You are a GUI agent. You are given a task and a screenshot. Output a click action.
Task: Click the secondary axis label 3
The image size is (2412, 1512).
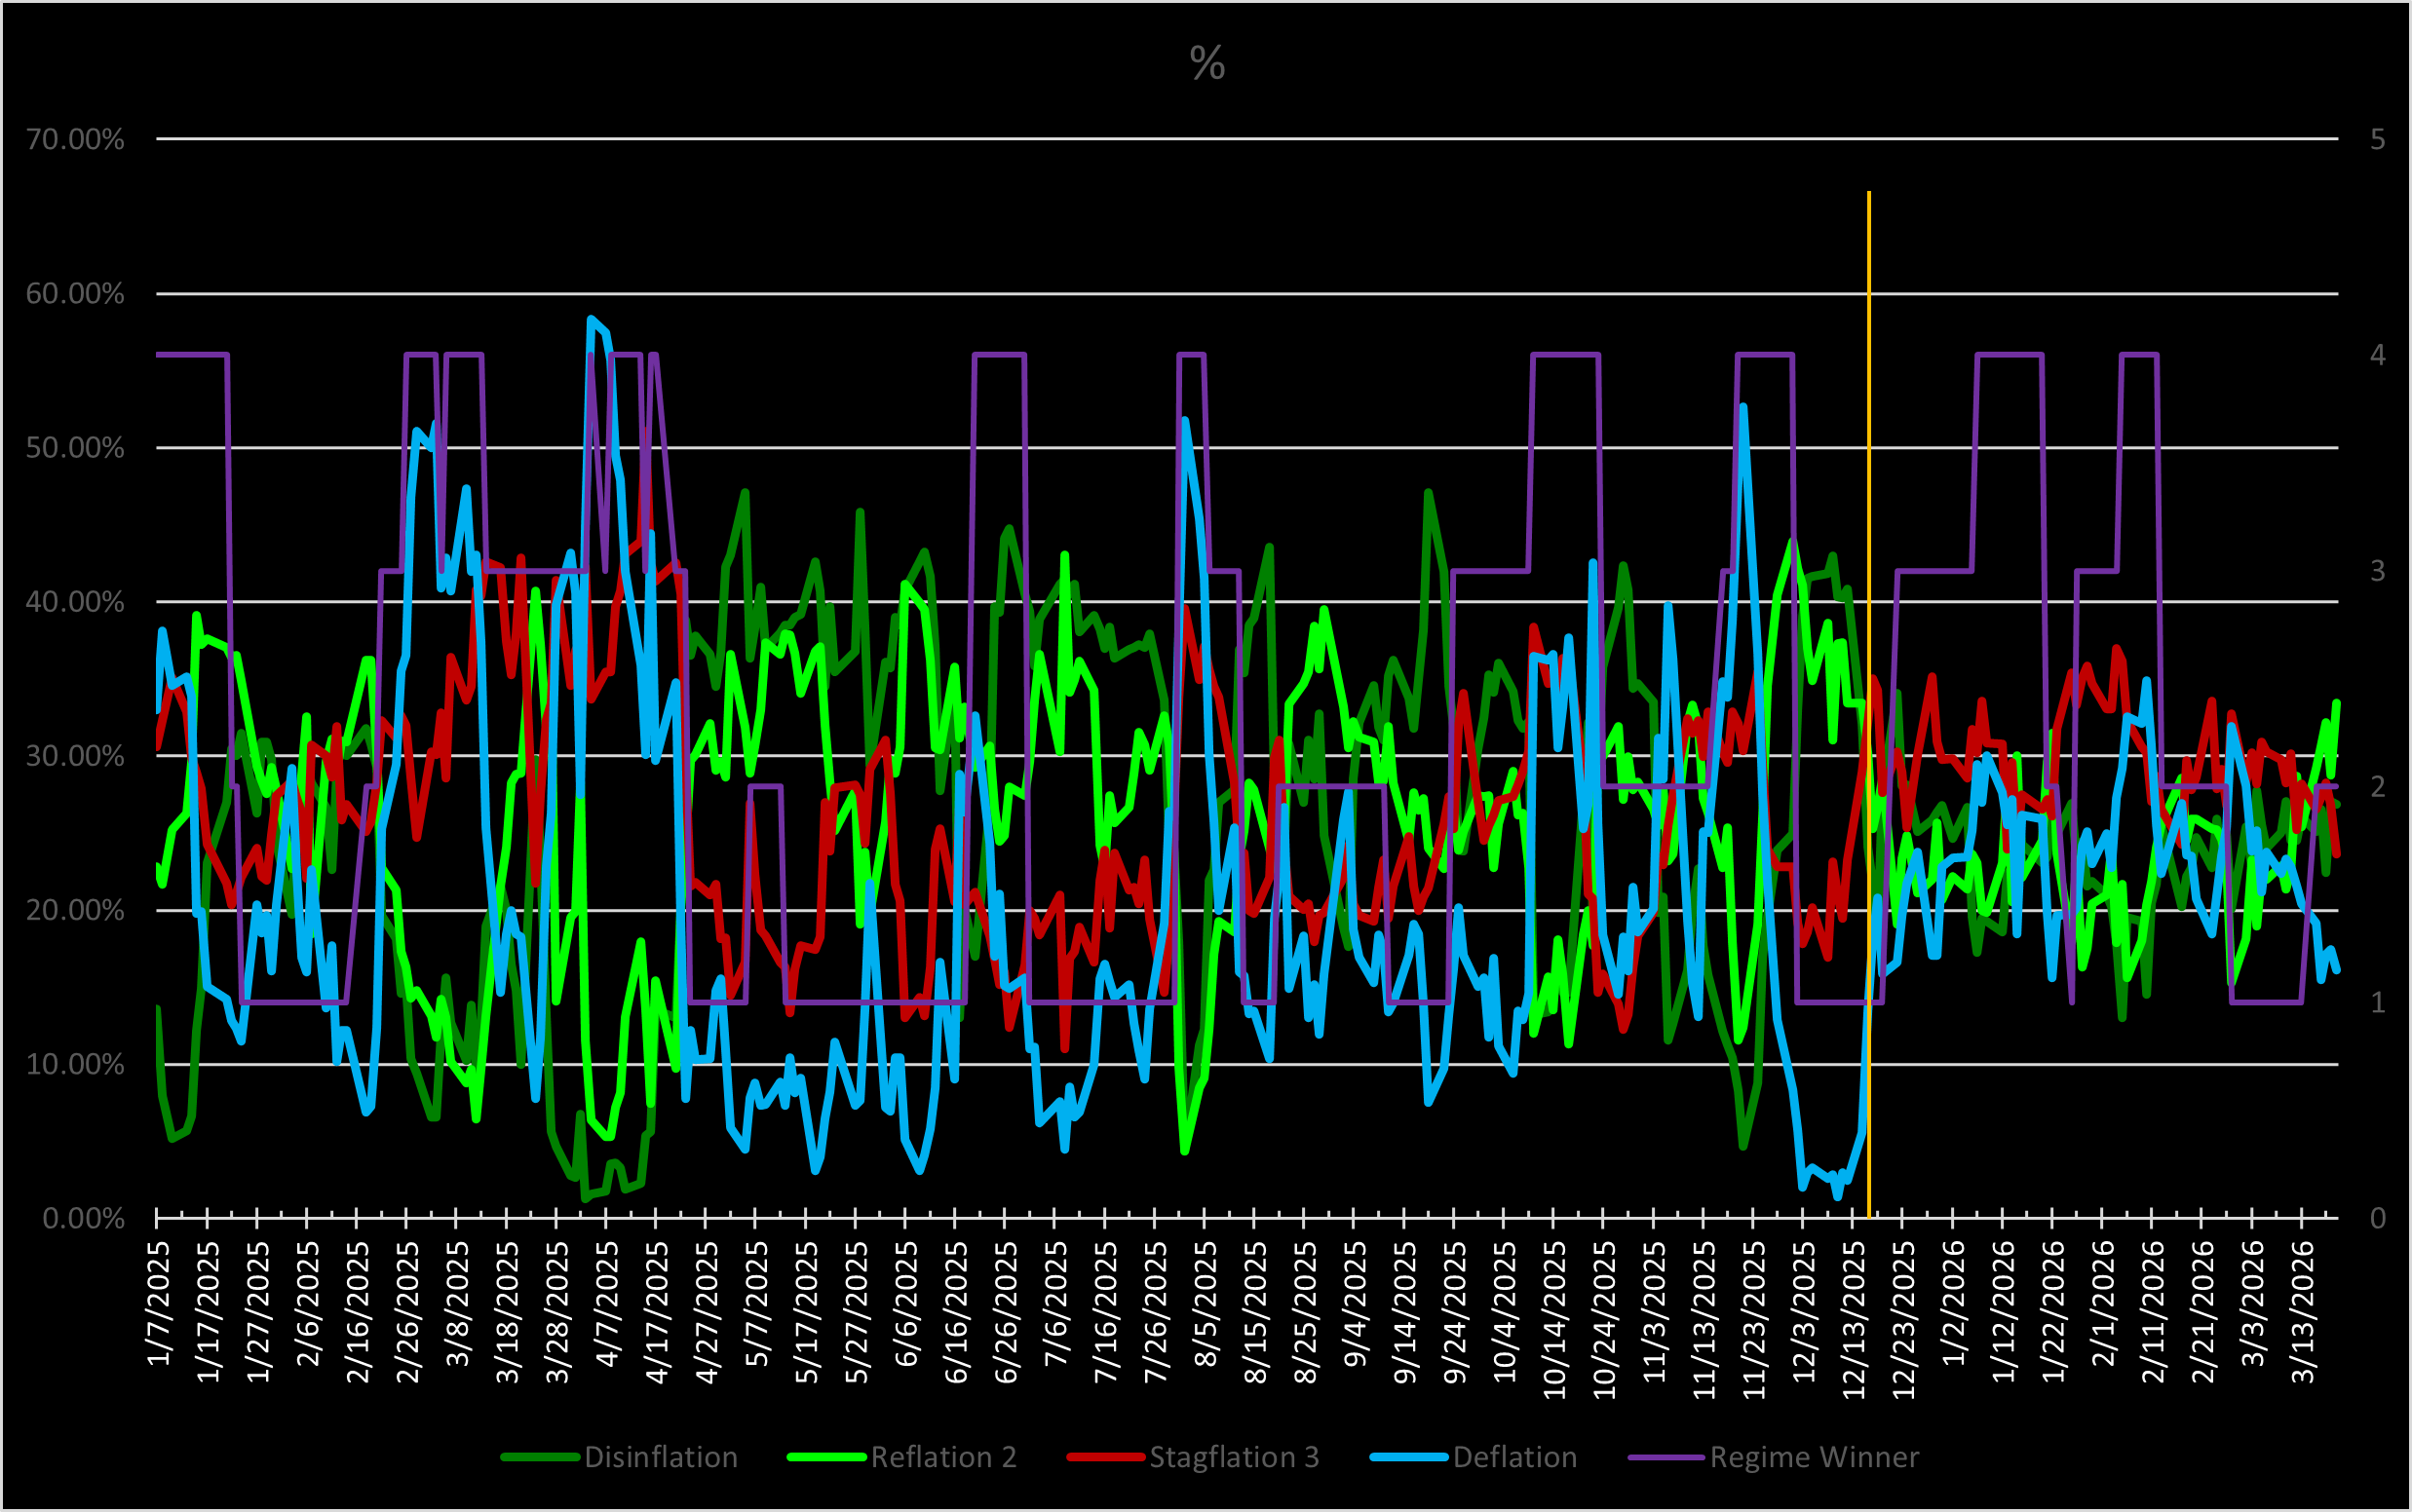coord(2378,571)
